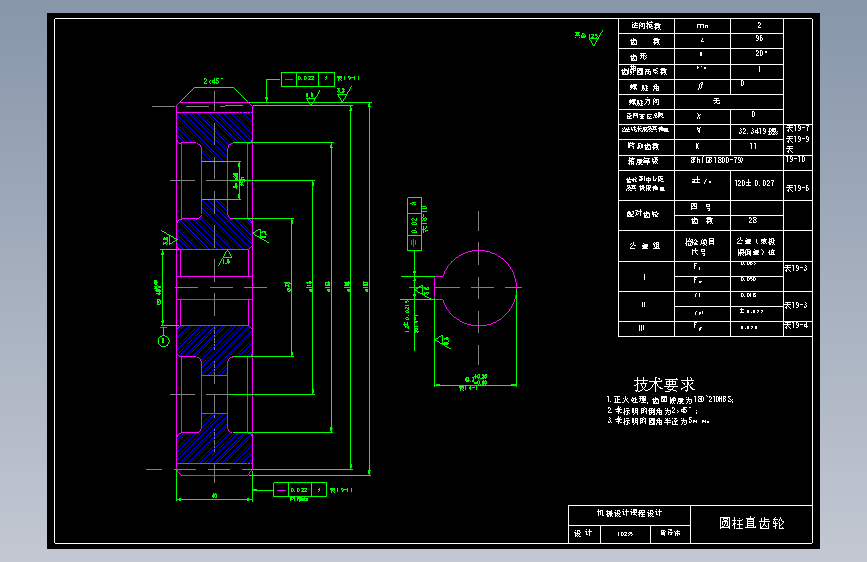
Task: Click the 技术要求 heading
Action: pyautogui.click(x=664, y=384)
